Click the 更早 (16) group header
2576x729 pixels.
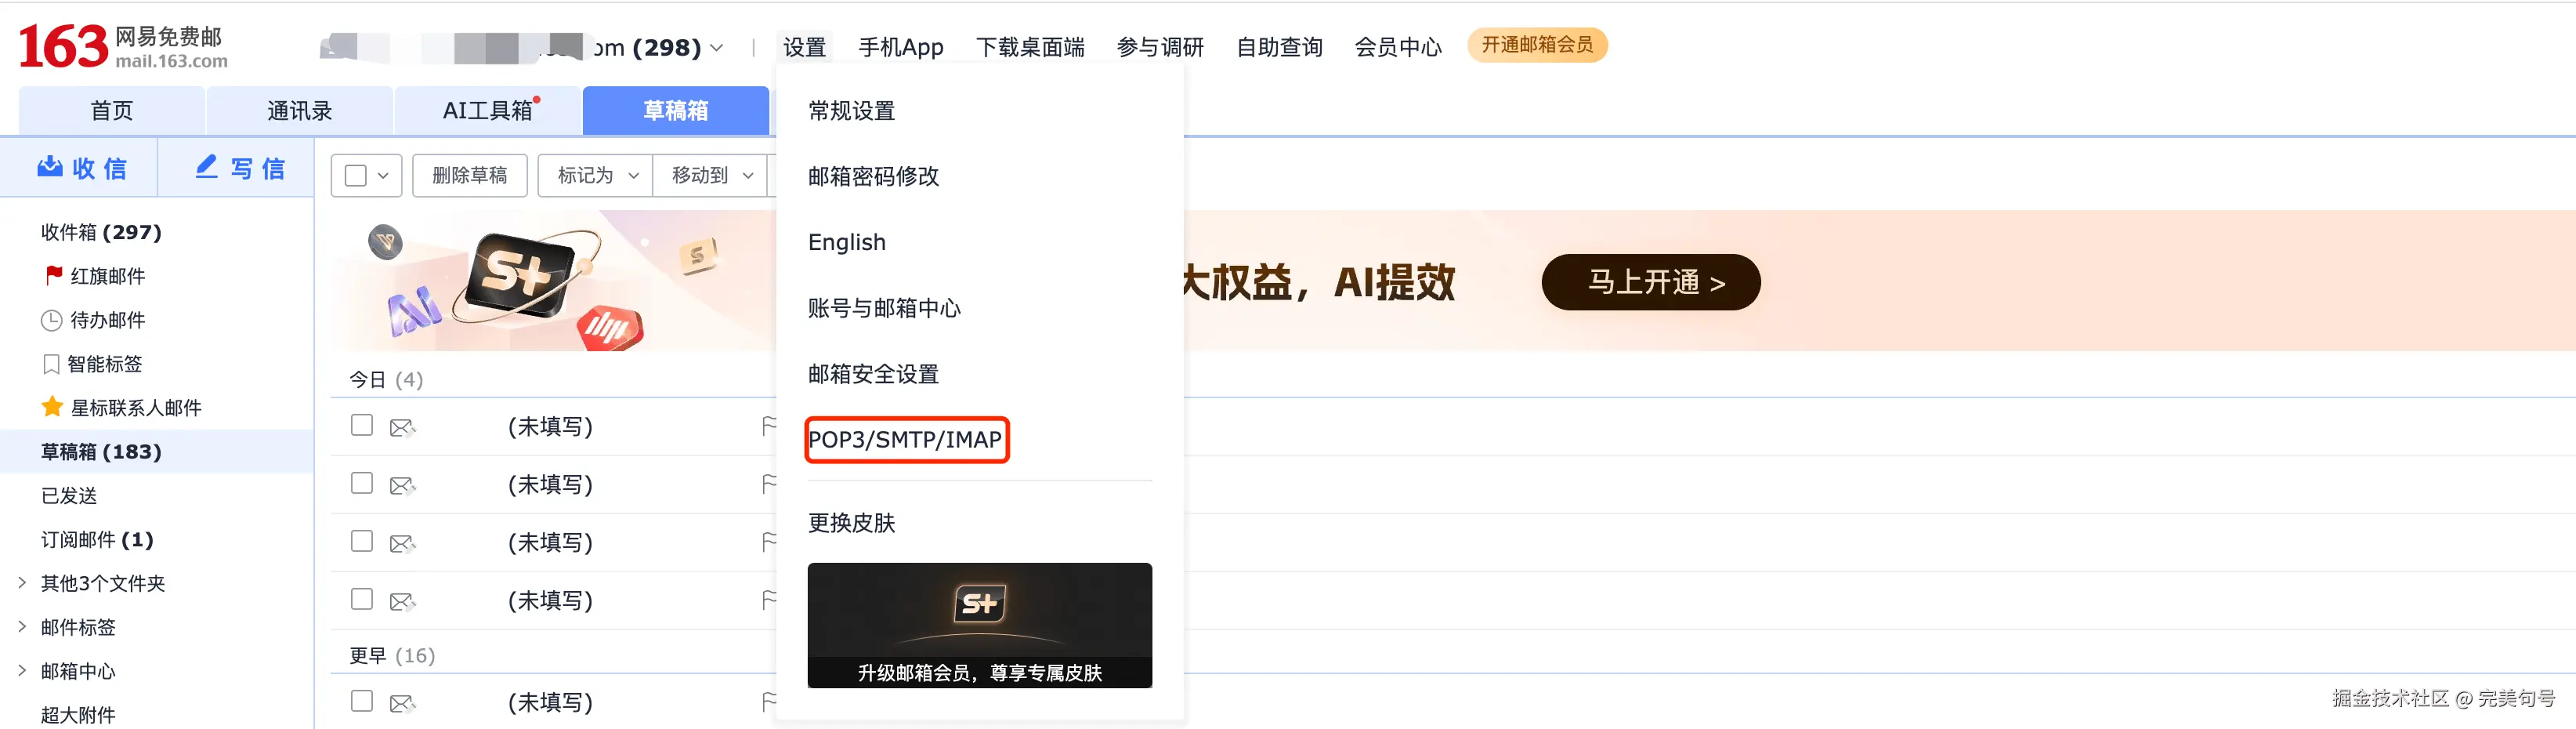(392, 656)
